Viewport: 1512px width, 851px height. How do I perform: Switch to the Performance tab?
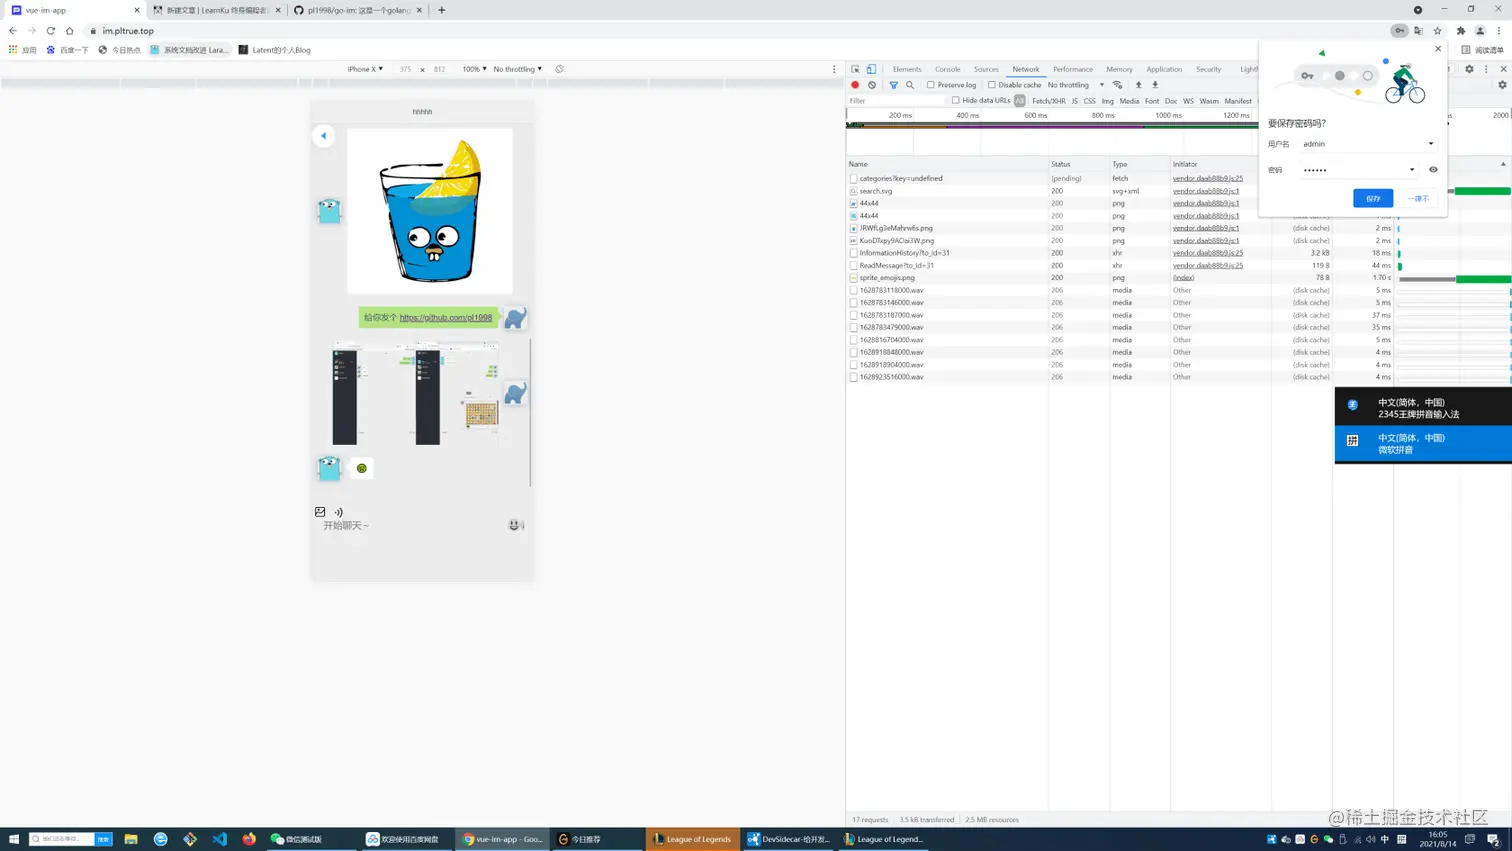1072,69
